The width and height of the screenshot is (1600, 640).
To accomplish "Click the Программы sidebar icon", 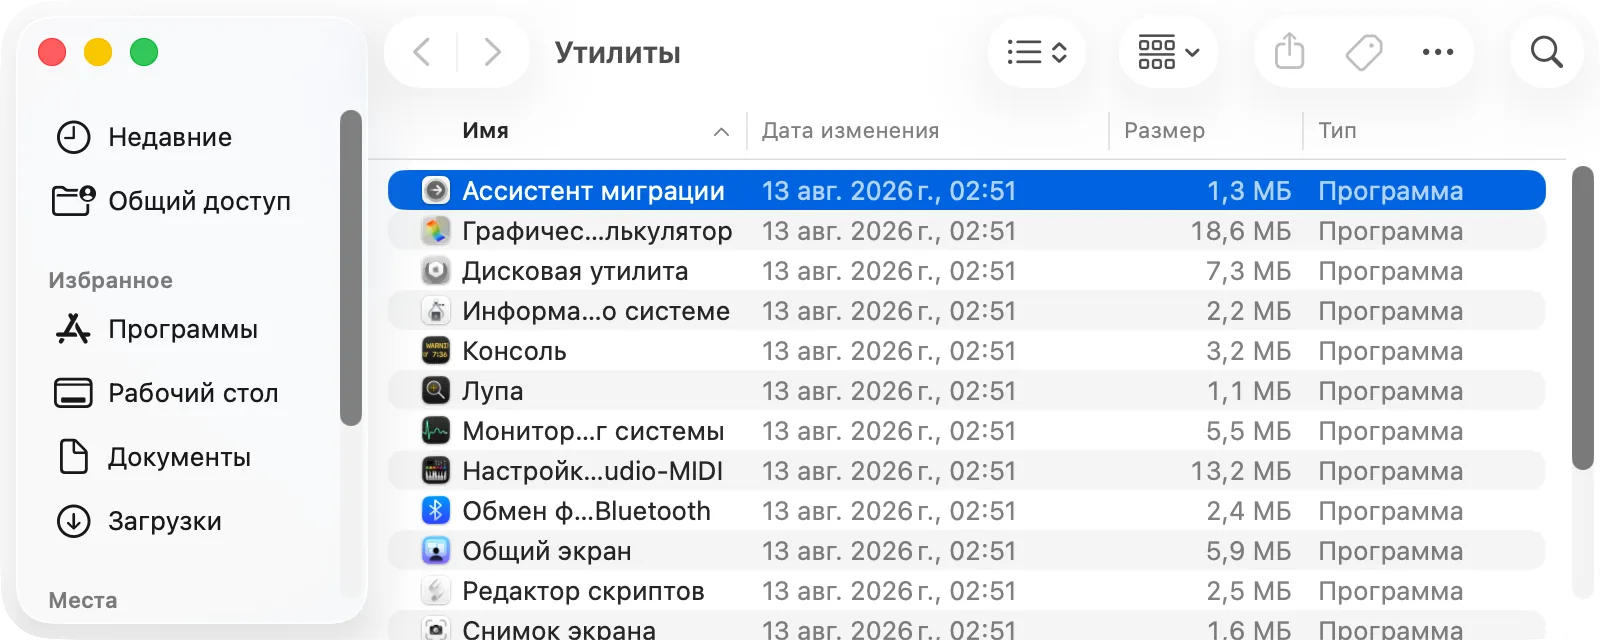I will 73,329.
